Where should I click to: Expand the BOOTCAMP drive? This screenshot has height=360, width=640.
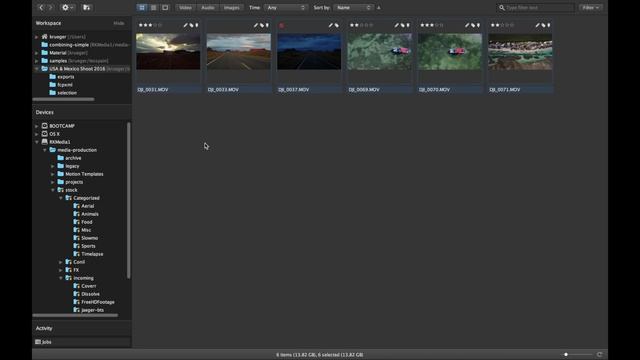[37, 126]
